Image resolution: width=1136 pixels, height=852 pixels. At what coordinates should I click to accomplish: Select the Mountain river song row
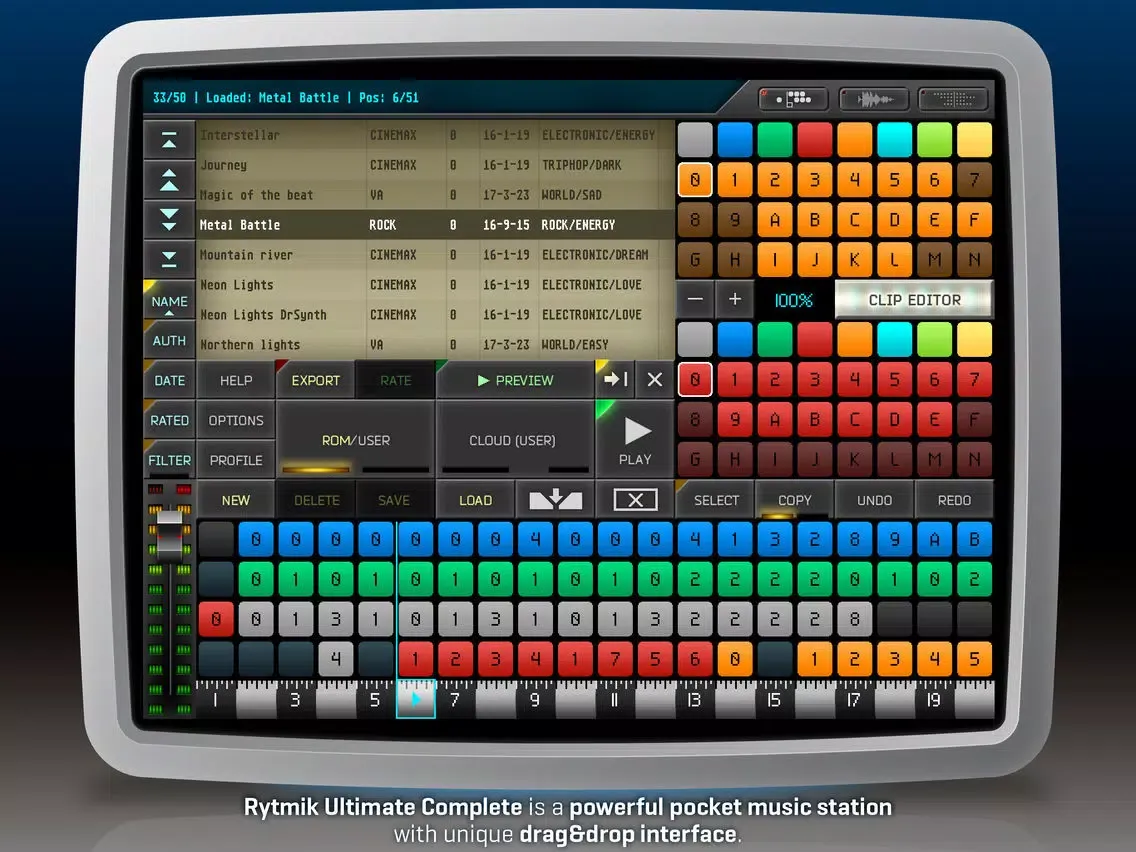coord(435,255)
